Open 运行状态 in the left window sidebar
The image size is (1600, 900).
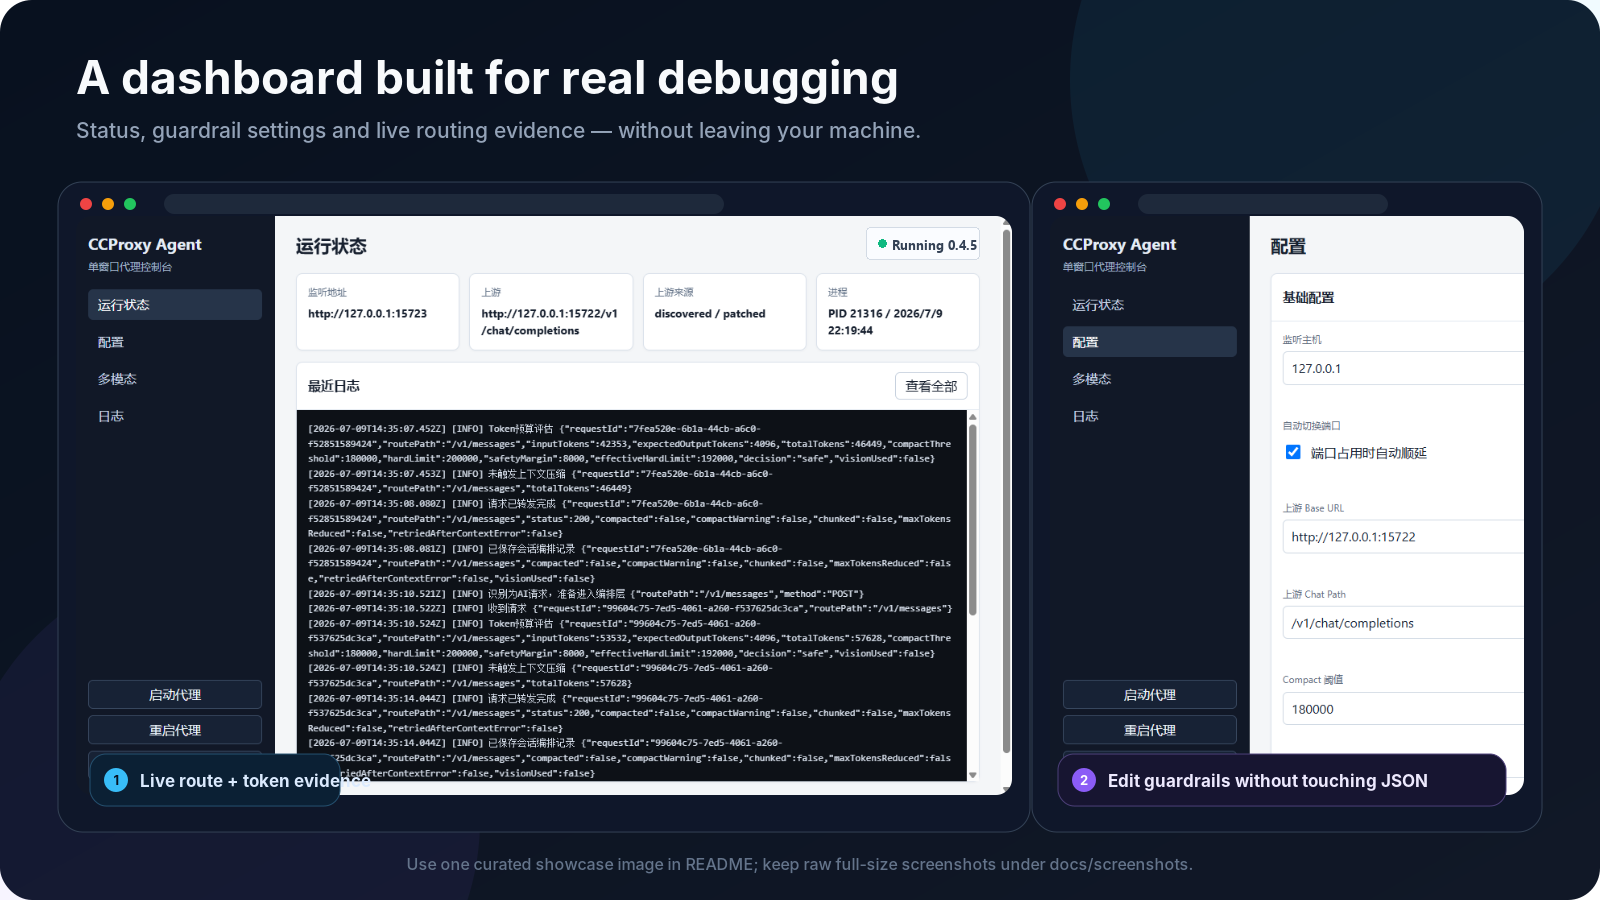click(x=175, y=305)
